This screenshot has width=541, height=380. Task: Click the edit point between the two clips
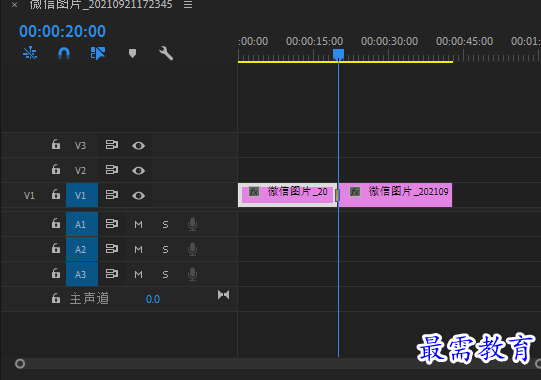pyautogui.click(x=338, y=195)
